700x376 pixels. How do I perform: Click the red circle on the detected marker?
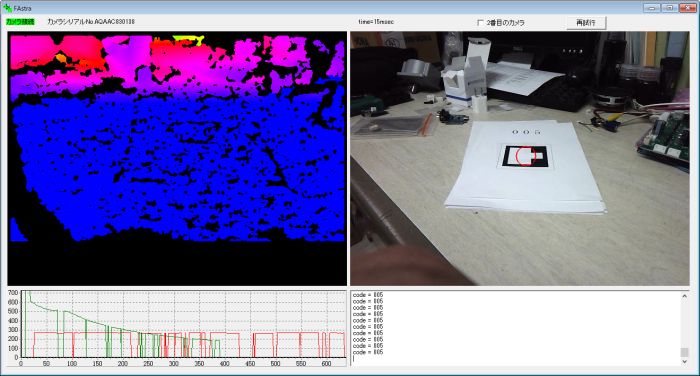click(525, 156)
